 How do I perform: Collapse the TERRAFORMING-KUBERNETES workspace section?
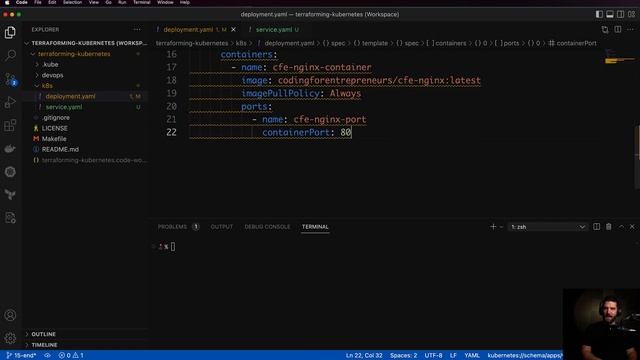click(86, 43)
